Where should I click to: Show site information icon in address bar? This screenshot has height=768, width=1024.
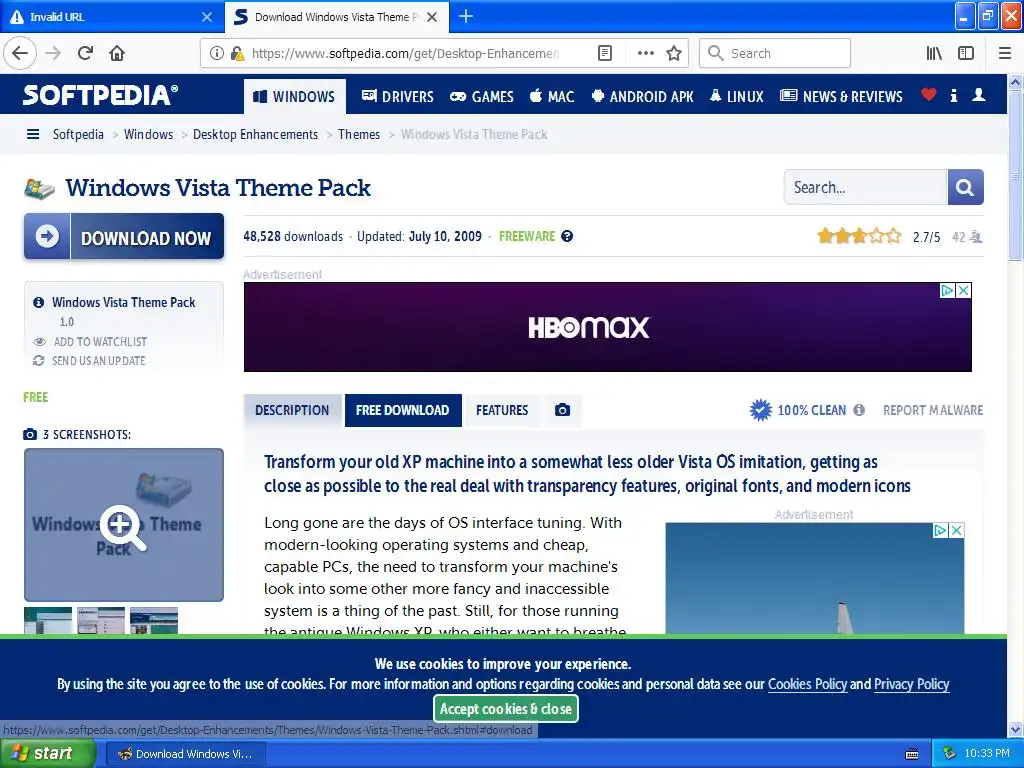(x=216, y=53)
